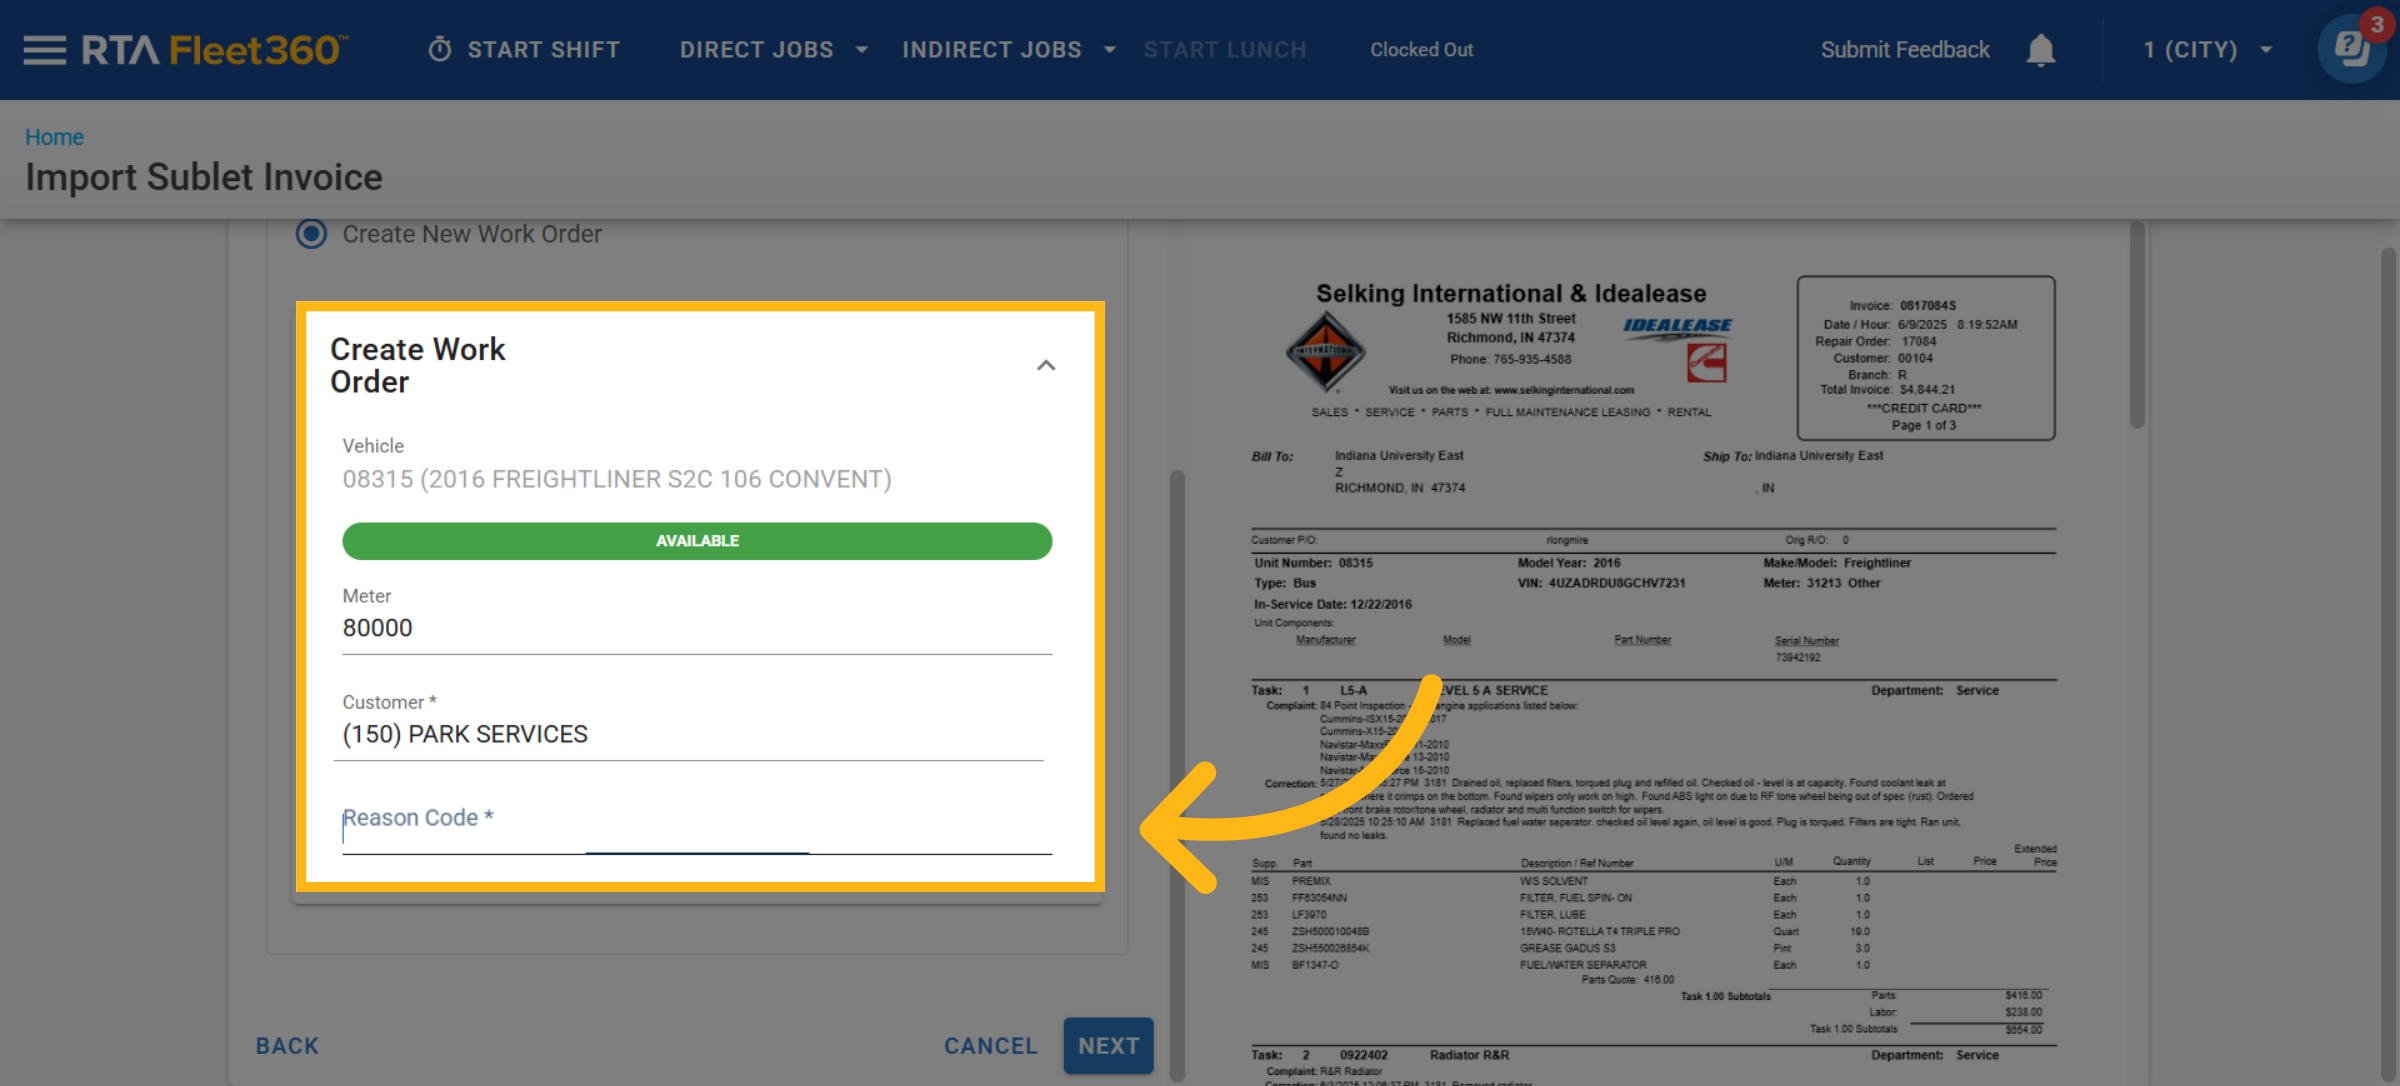Click the RTA Fleet360 logo
2400x1086 pixels.
(x=215, y=50)
